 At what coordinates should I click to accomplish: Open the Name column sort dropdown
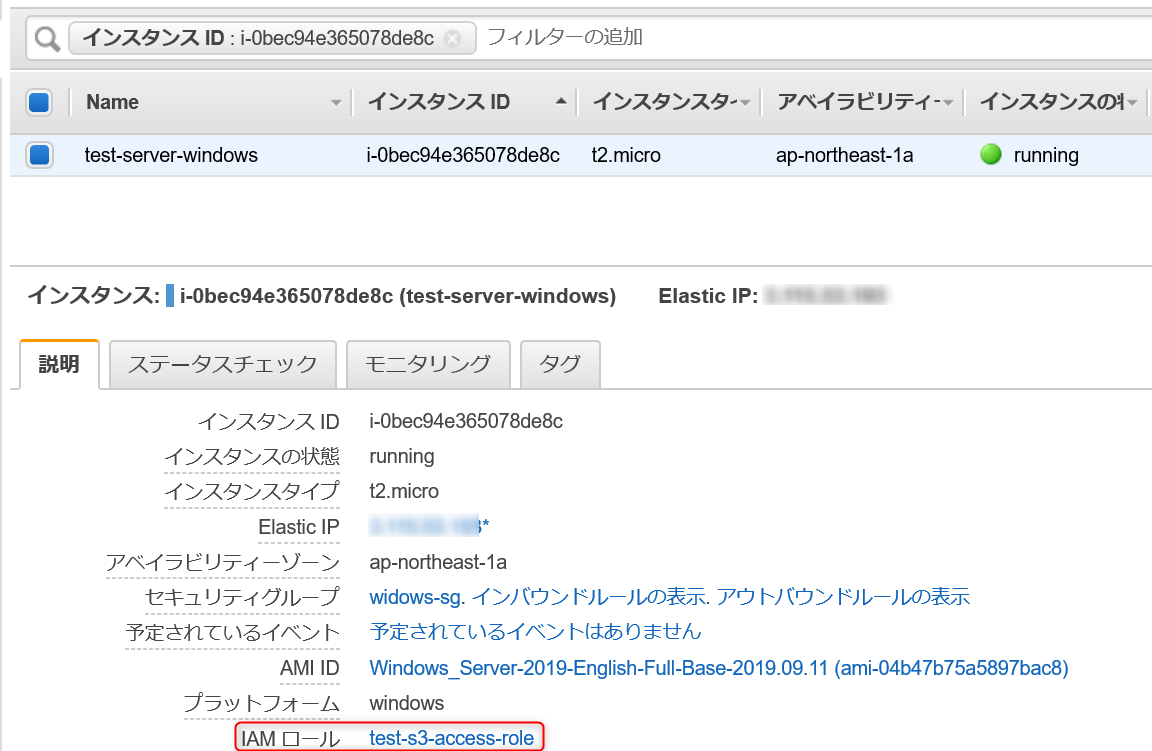click(336, 102)
